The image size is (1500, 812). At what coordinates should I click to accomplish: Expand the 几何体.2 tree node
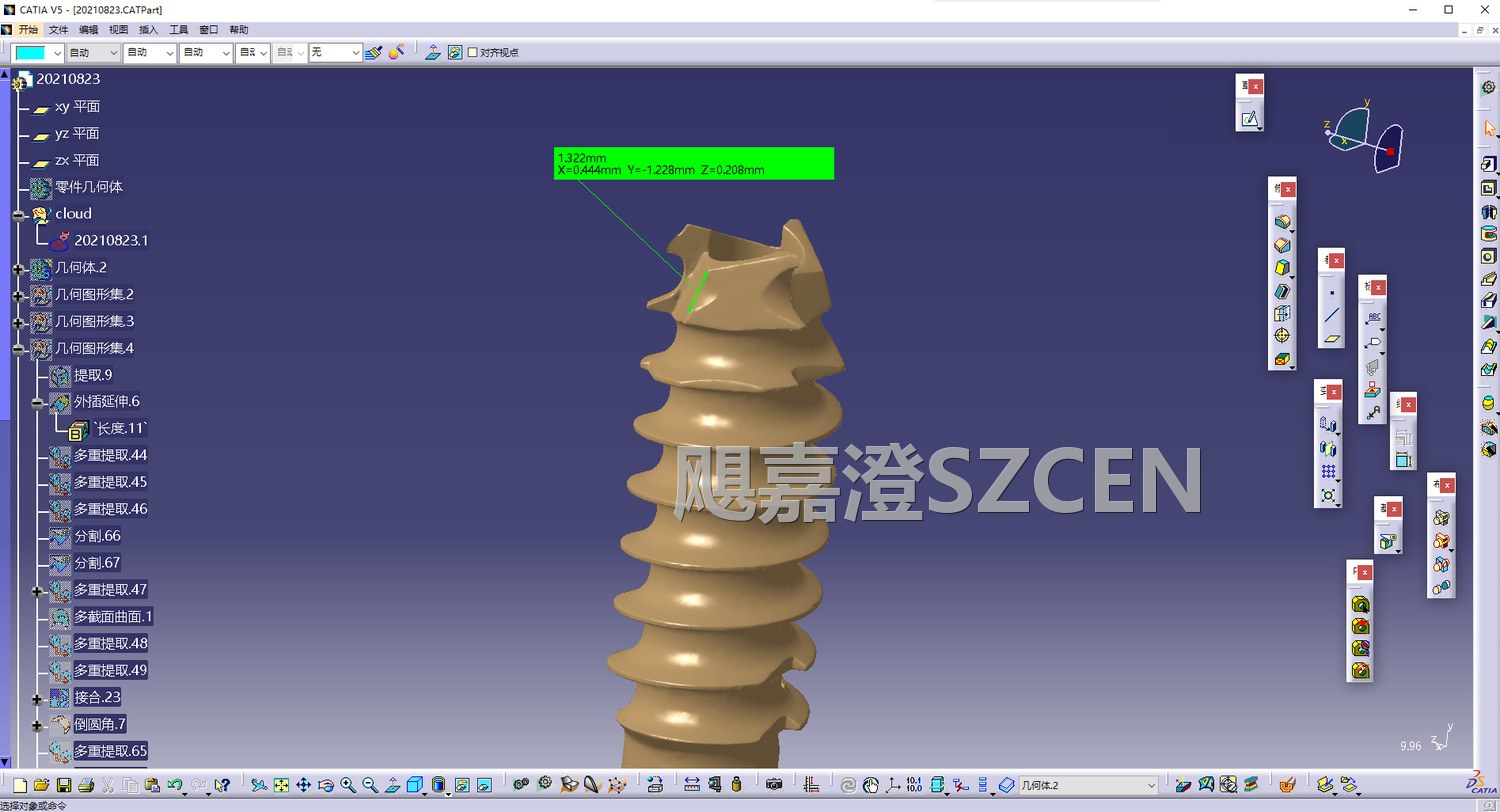pyautogui.click(x=19, y=268)
